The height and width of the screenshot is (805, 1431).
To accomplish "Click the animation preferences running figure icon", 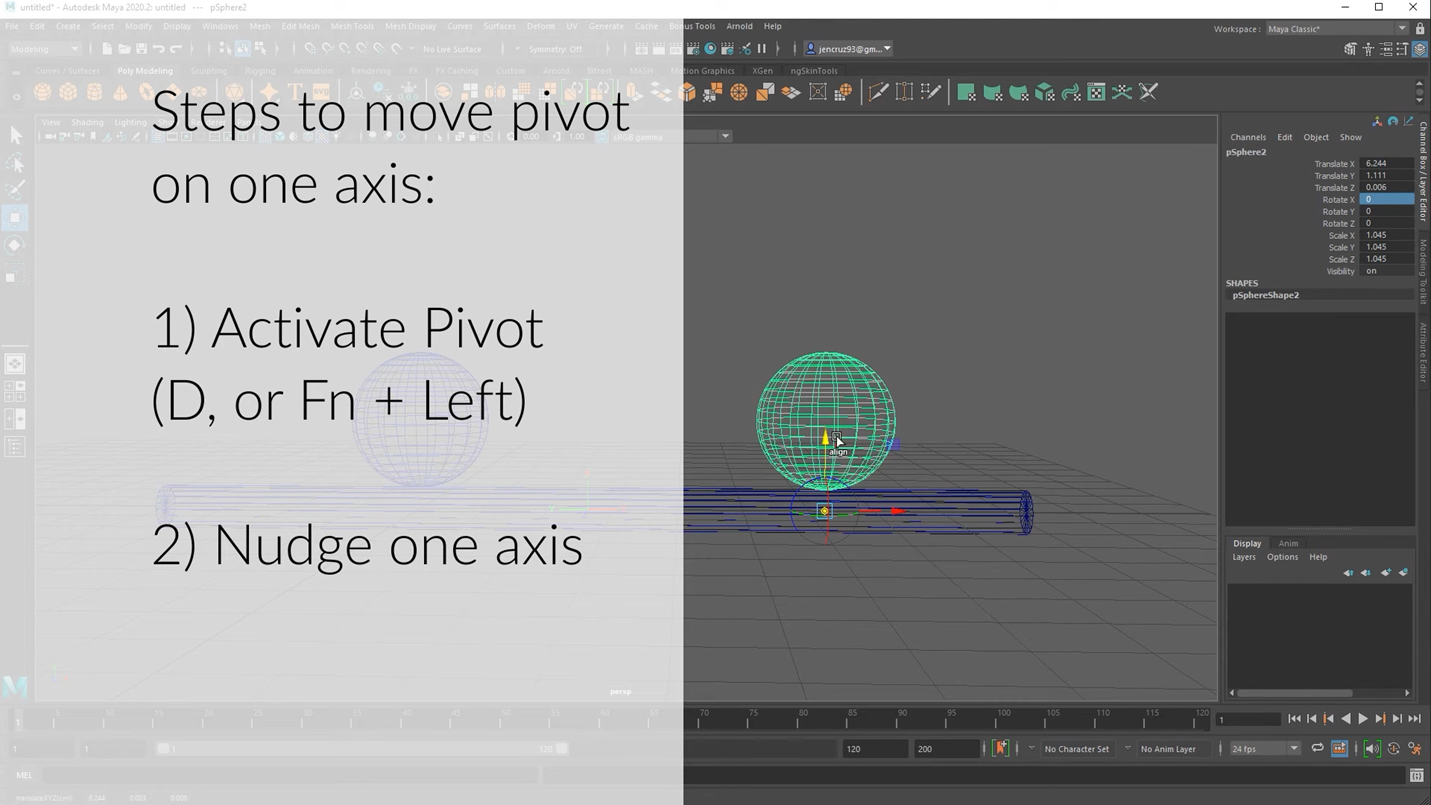I will point(1415,748).
